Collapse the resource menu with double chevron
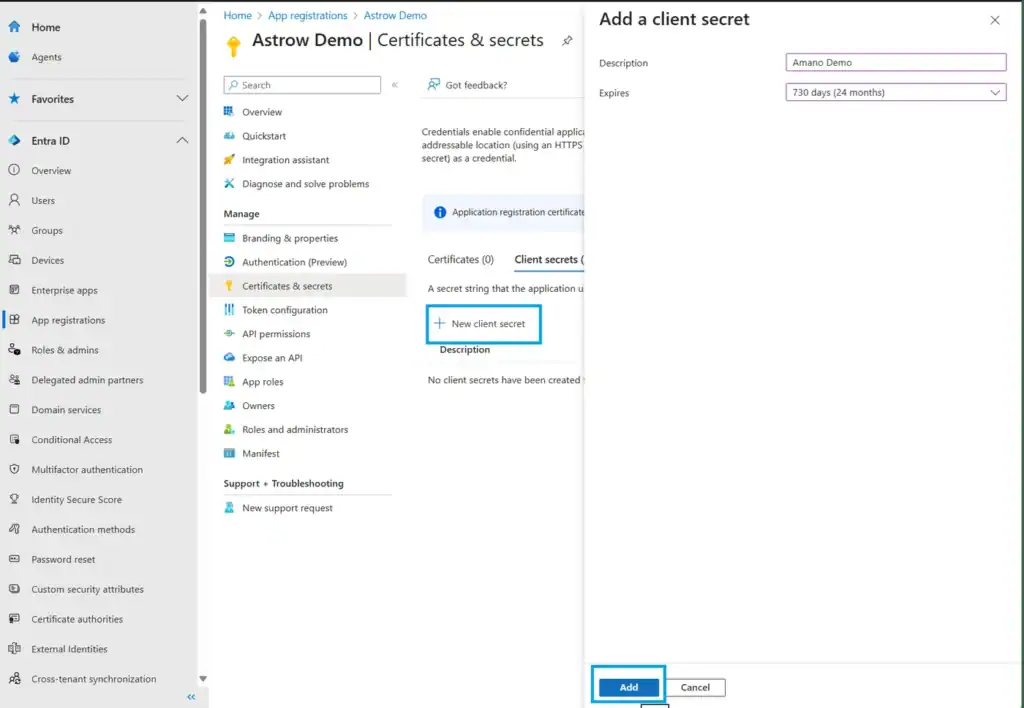This screenshot has height=708, width=1024. click(x=394, y=85)
